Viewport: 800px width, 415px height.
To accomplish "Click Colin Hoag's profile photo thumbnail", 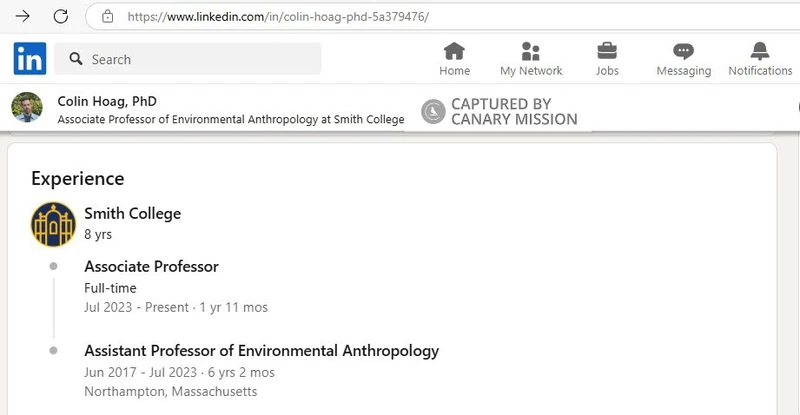I will [x=27, y=107].
